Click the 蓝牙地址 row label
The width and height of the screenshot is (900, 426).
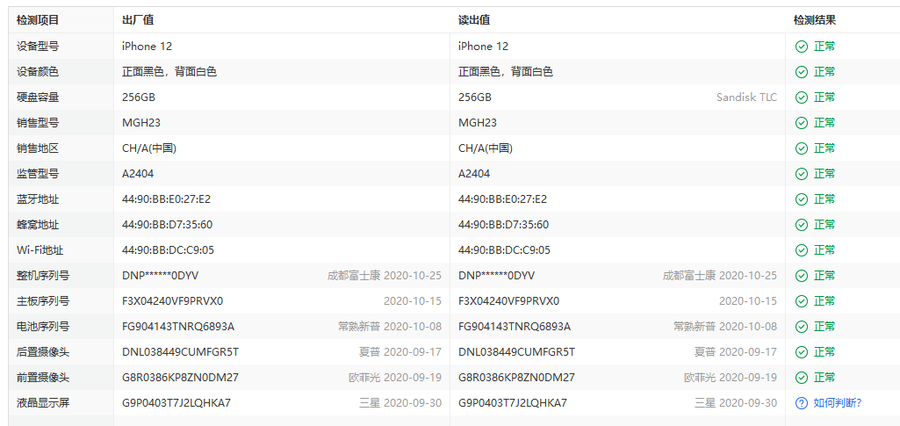(37, 199)
